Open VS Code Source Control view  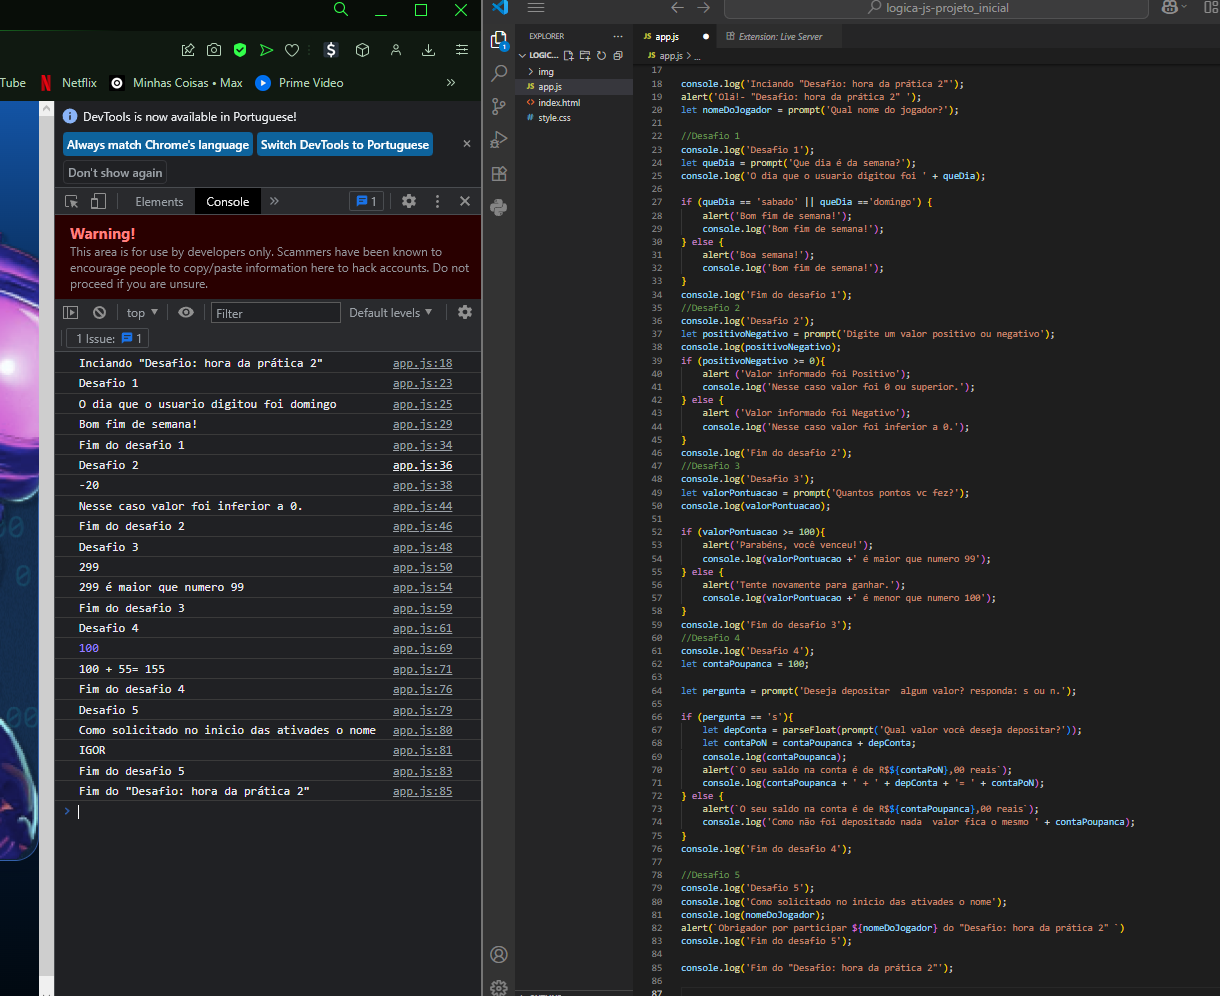pos(500,107)
